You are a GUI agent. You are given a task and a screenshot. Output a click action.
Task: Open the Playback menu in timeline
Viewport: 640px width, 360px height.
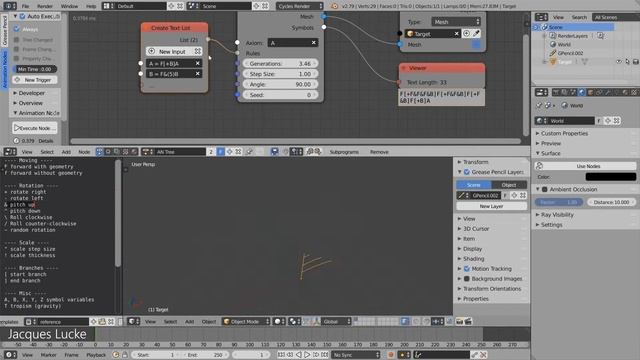pos(96,355)
